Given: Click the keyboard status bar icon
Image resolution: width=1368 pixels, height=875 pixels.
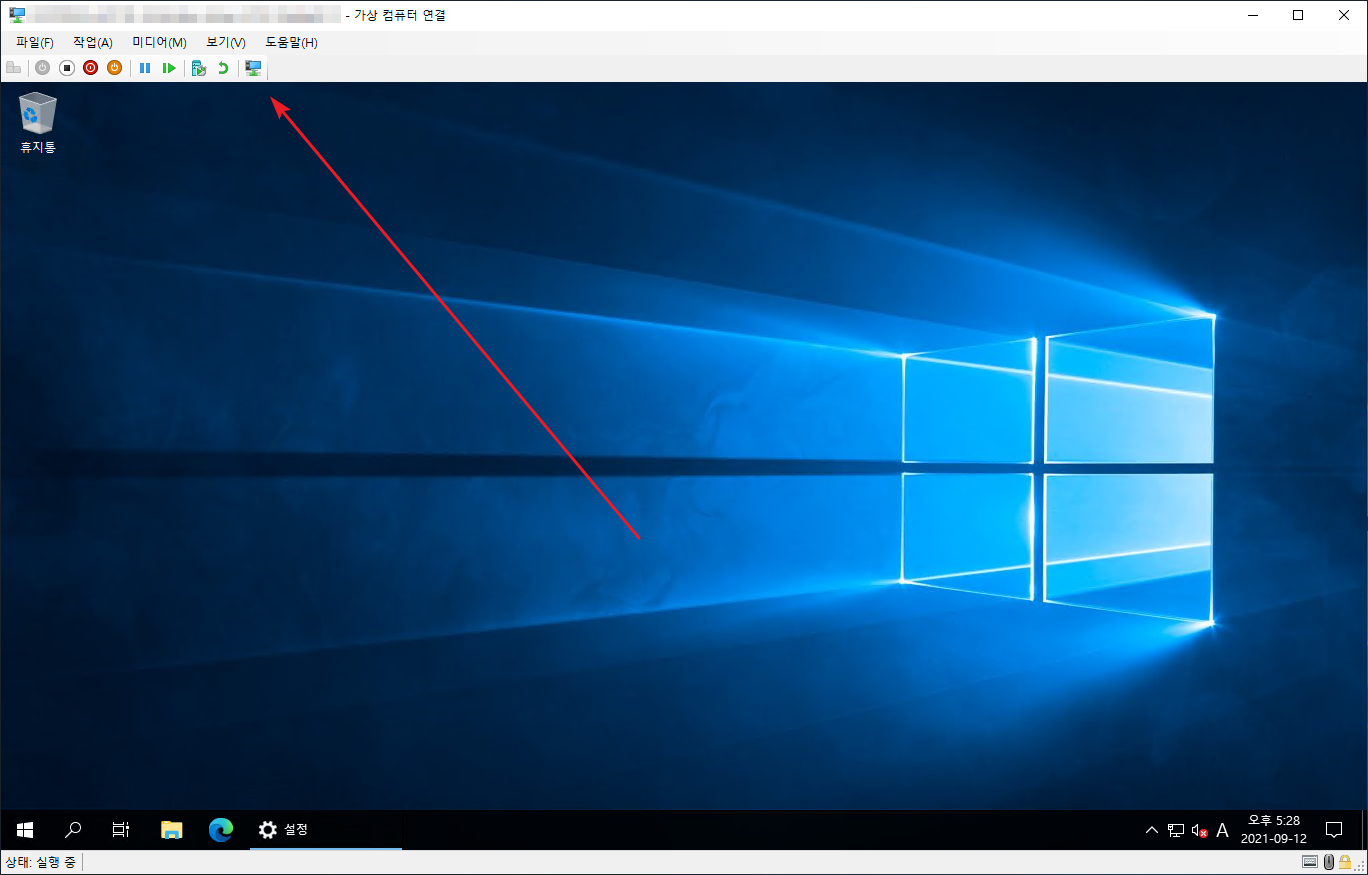Looking at the screenshot, I should (x=1310, y=862).
